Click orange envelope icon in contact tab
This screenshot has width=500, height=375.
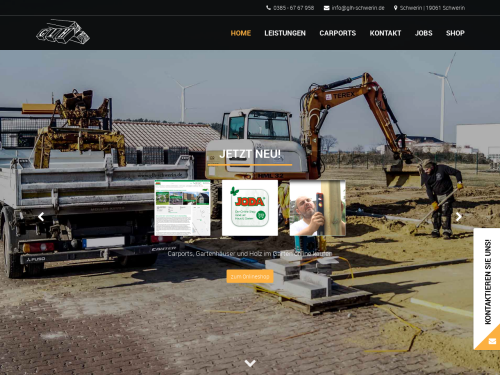pos(492,341)
